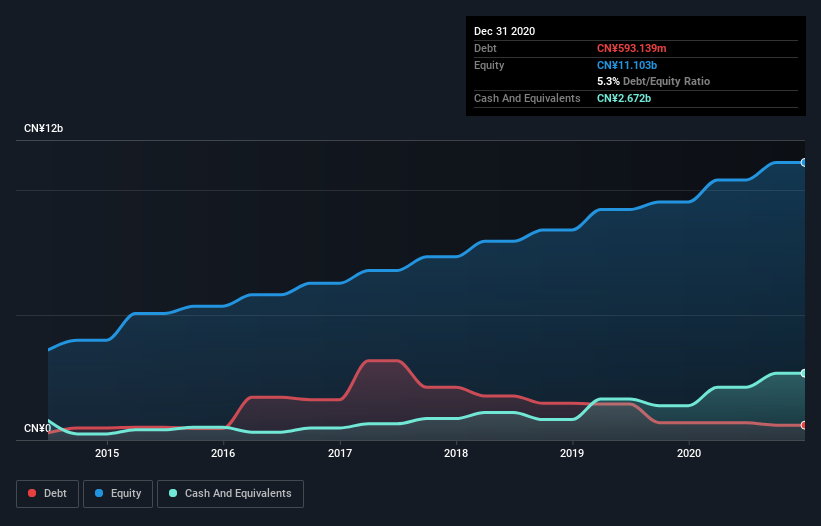821x526 pixels.
Task: Click the CN¥11.103b equity value
Action: point(627,65)
